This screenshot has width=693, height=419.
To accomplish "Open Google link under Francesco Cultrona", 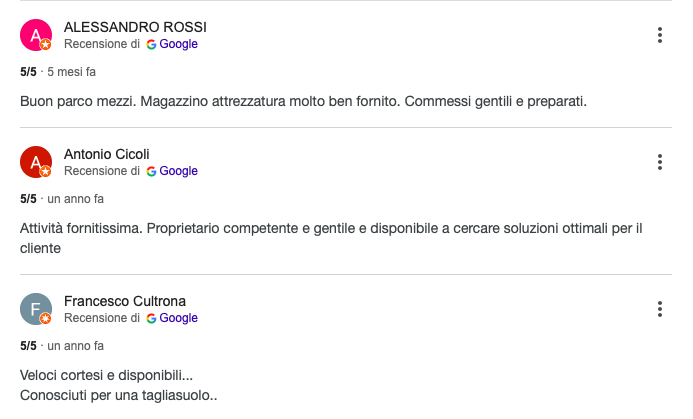I will (179, 318).
